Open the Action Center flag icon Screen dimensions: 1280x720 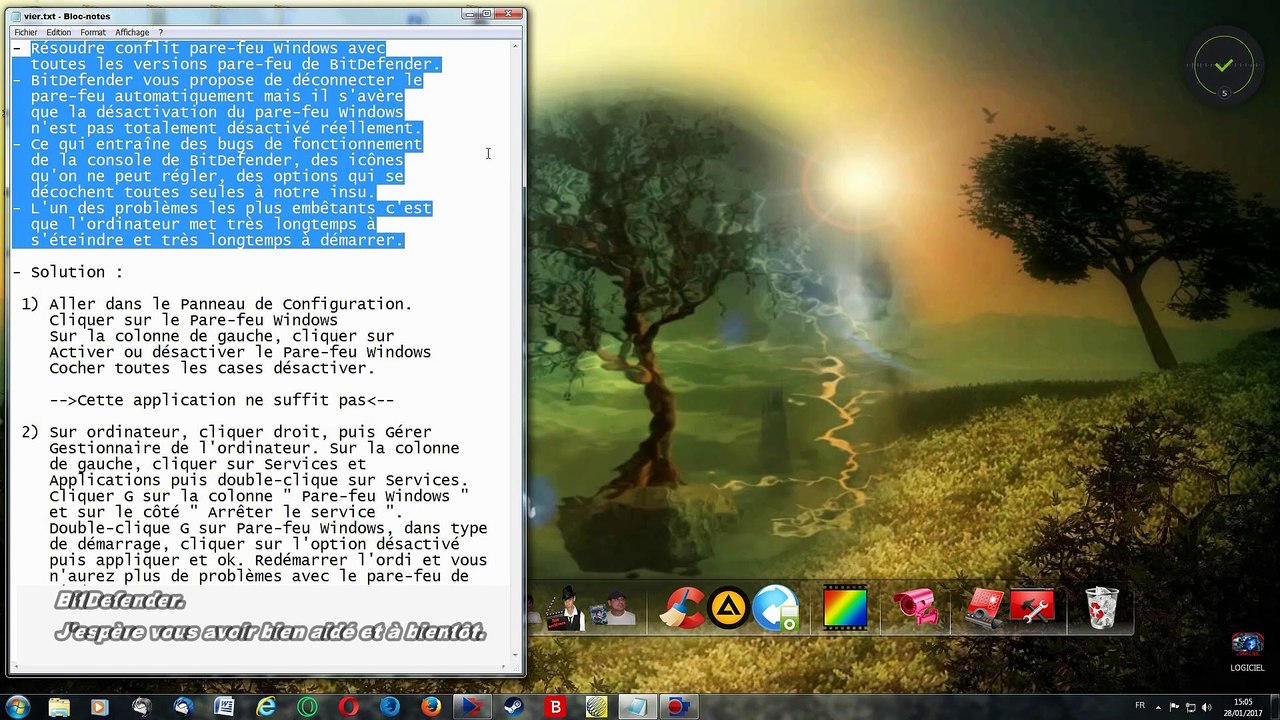(1176, 706)
